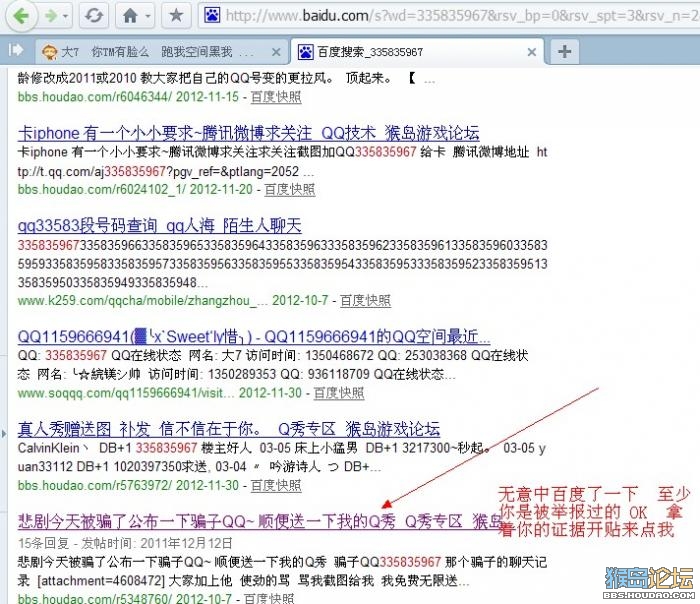Open 百度快照 for bbs.houdao.com/r6024102_1 result

(x=290, y=189)
